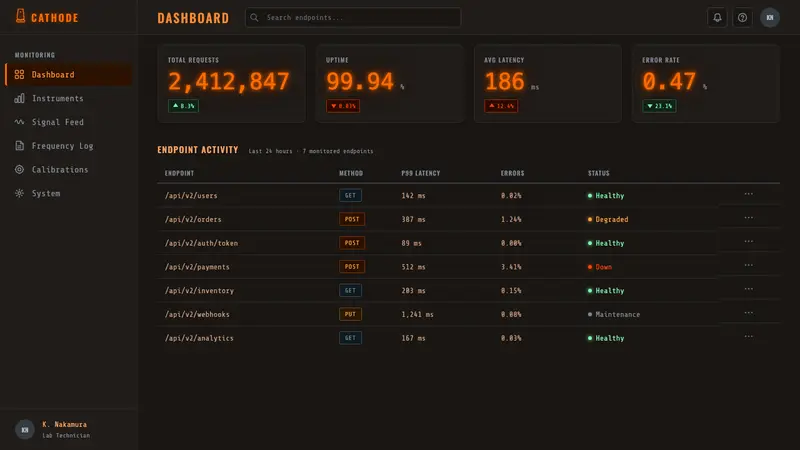The image size is (800, 450).
Task: Open System in the sidebar
Action: point(68,193)
